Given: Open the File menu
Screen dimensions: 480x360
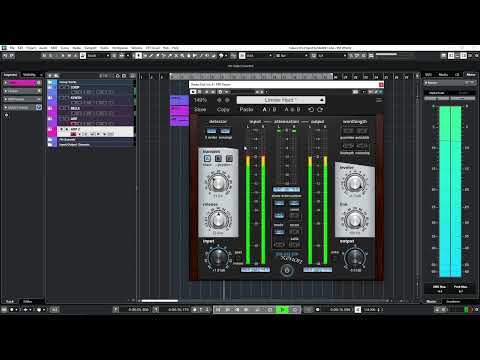Looking at the screenshot, I should pos(12,48).
